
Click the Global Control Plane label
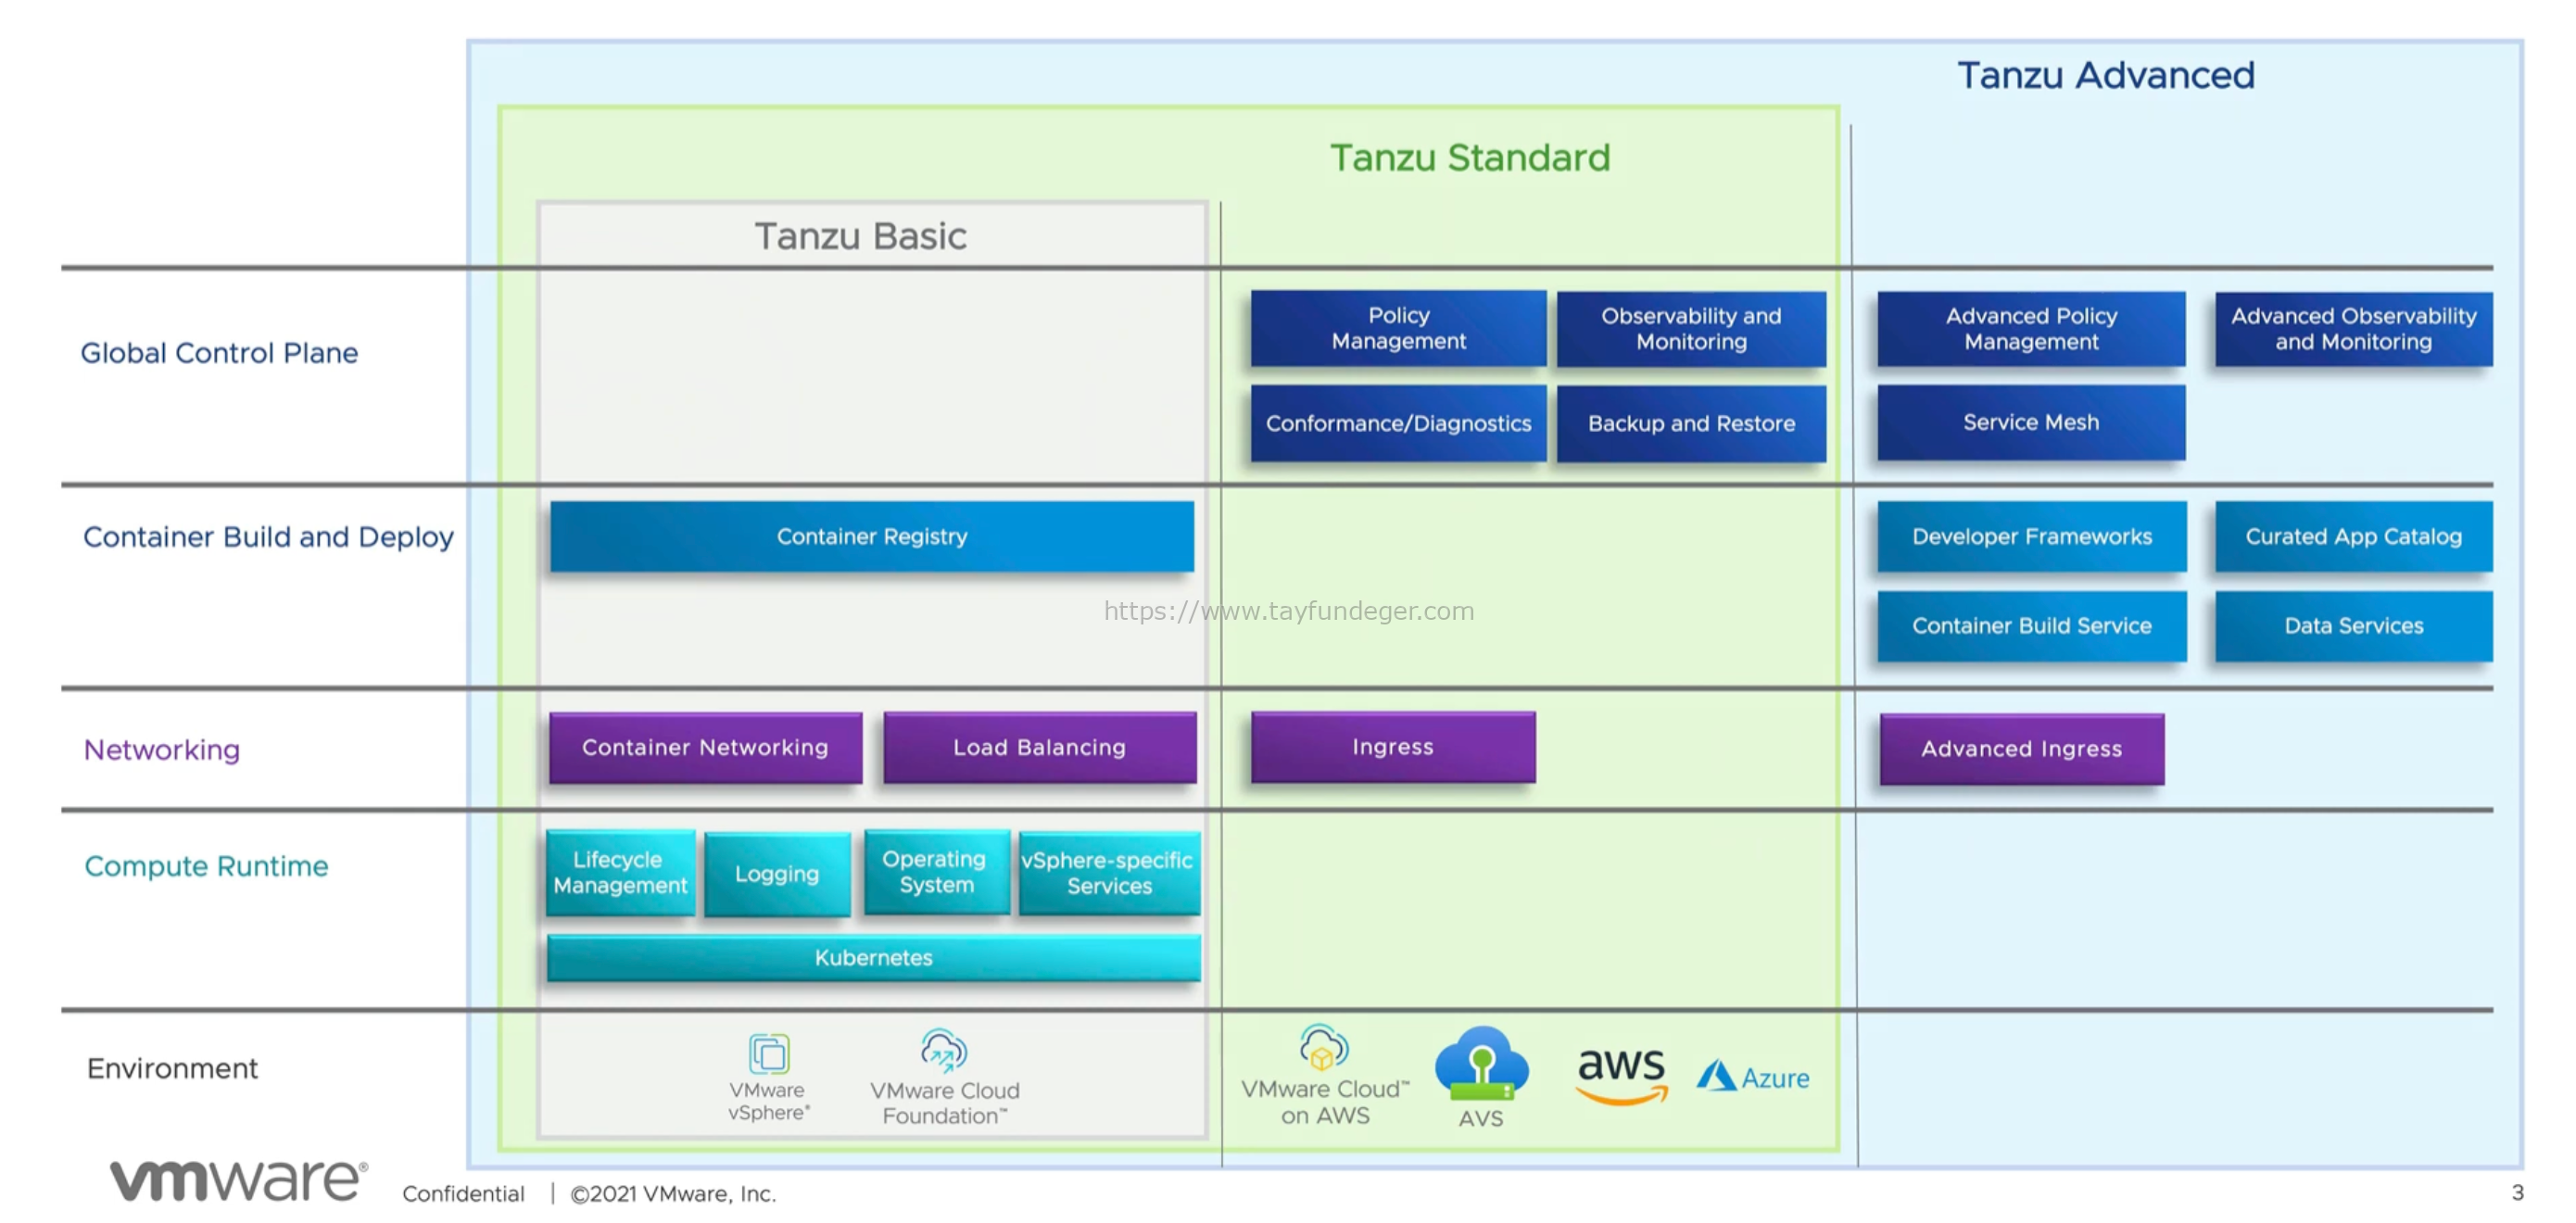click(x=219, y=353)
